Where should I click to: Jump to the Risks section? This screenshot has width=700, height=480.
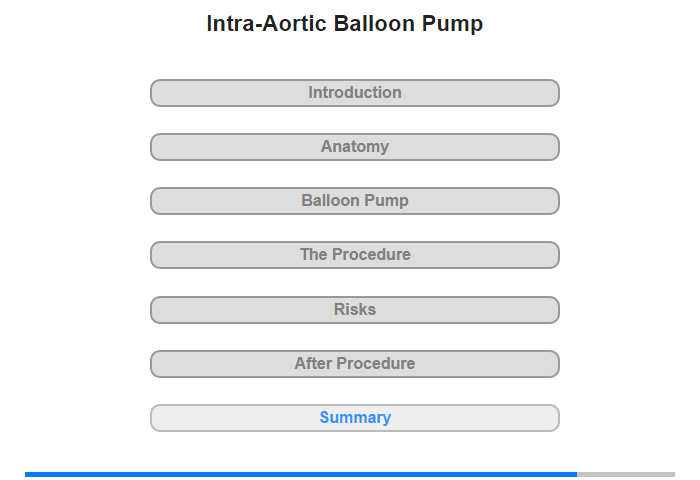tap(354, 310)
